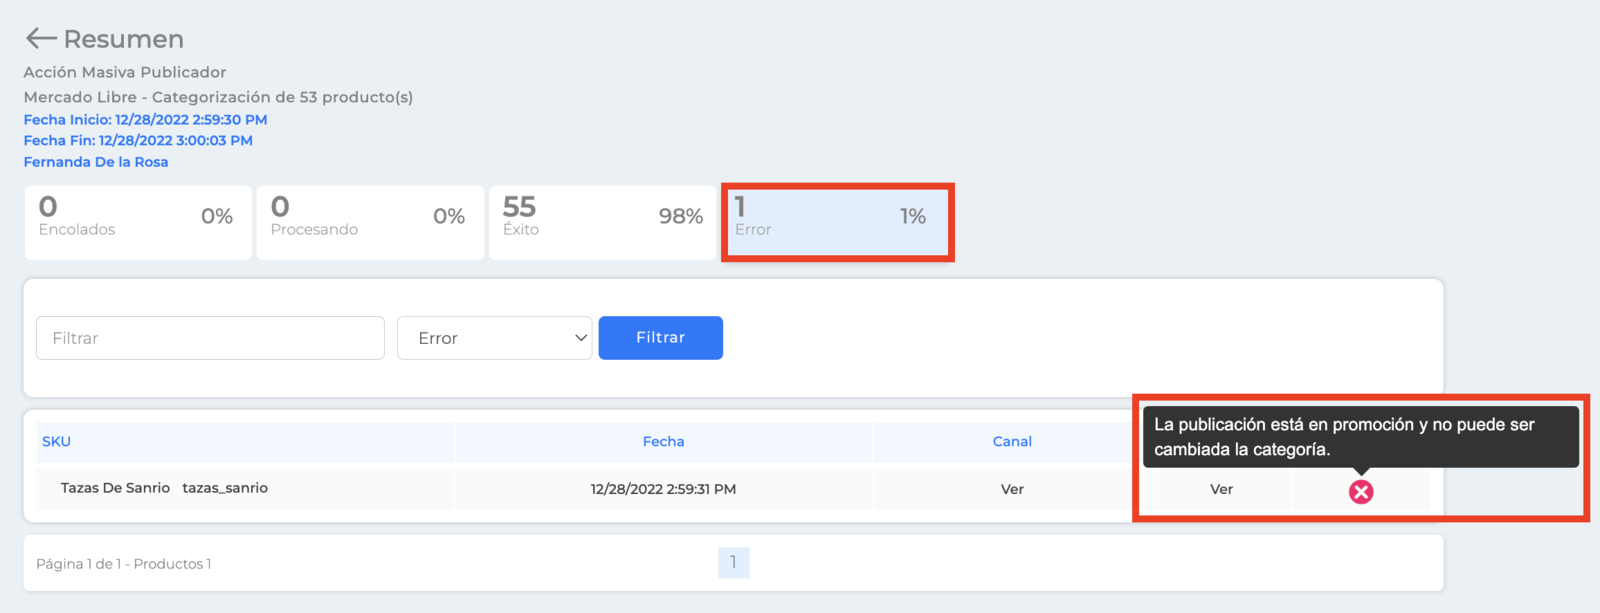The height and width of the screenshot is (613, 1600).
Task: Click the SKU column header
Action: 56,441
